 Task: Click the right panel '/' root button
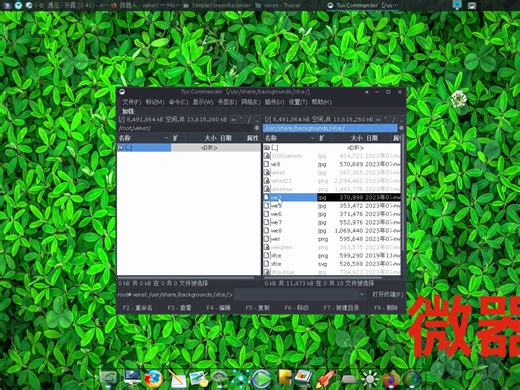coord(394,119)
